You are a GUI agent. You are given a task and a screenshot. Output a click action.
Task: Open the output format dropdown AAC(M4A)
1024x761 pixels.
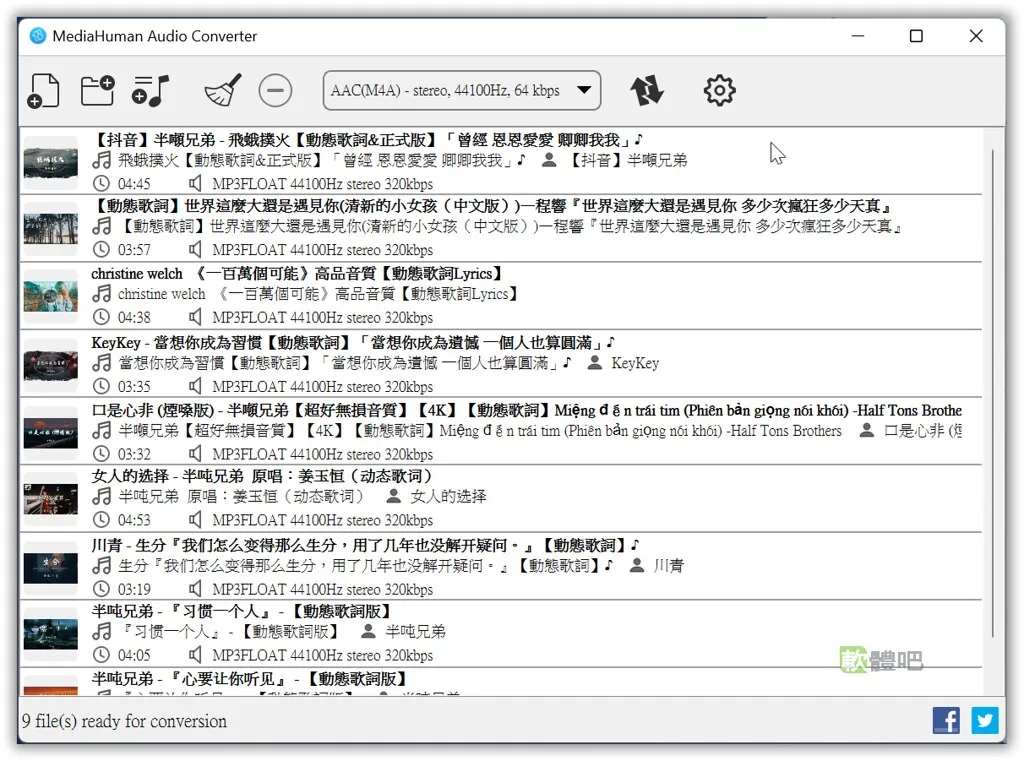pyautogui.click(x=462, y=90)
